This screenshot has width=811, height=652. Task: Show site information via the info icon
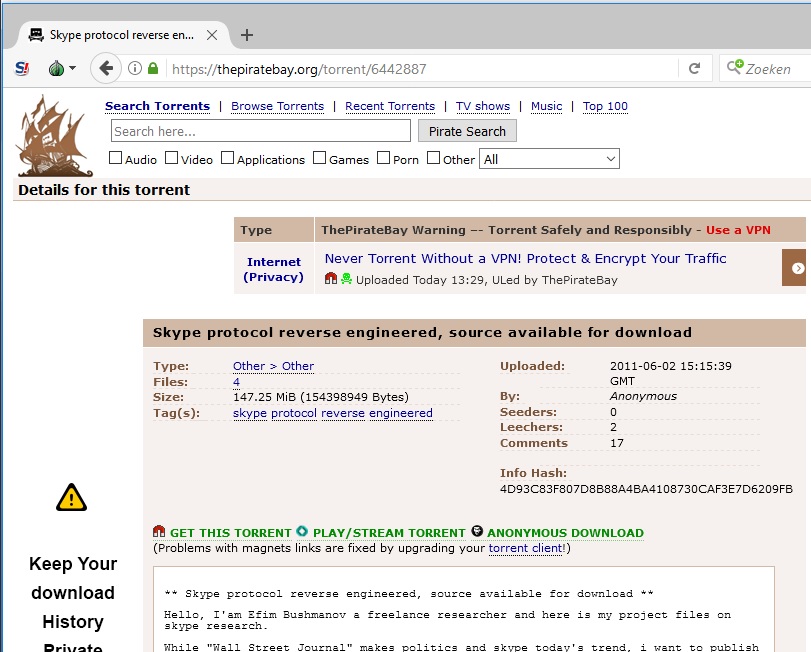click(134, 68)
